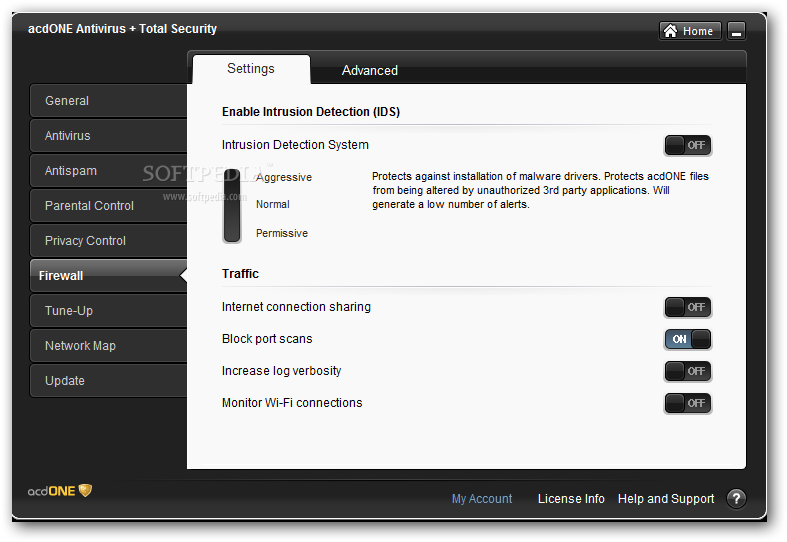The image size is (787, 542).
Task: Enable Monitor Wi-Fi connections
Action: (x=688, y=403)
